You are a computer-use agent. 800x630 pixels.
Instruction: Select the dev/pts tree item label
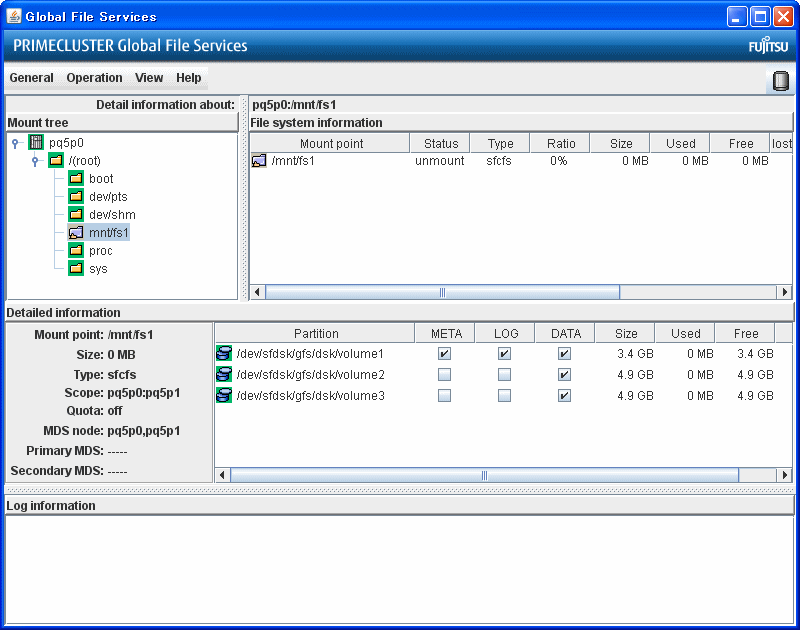[108, 197]
